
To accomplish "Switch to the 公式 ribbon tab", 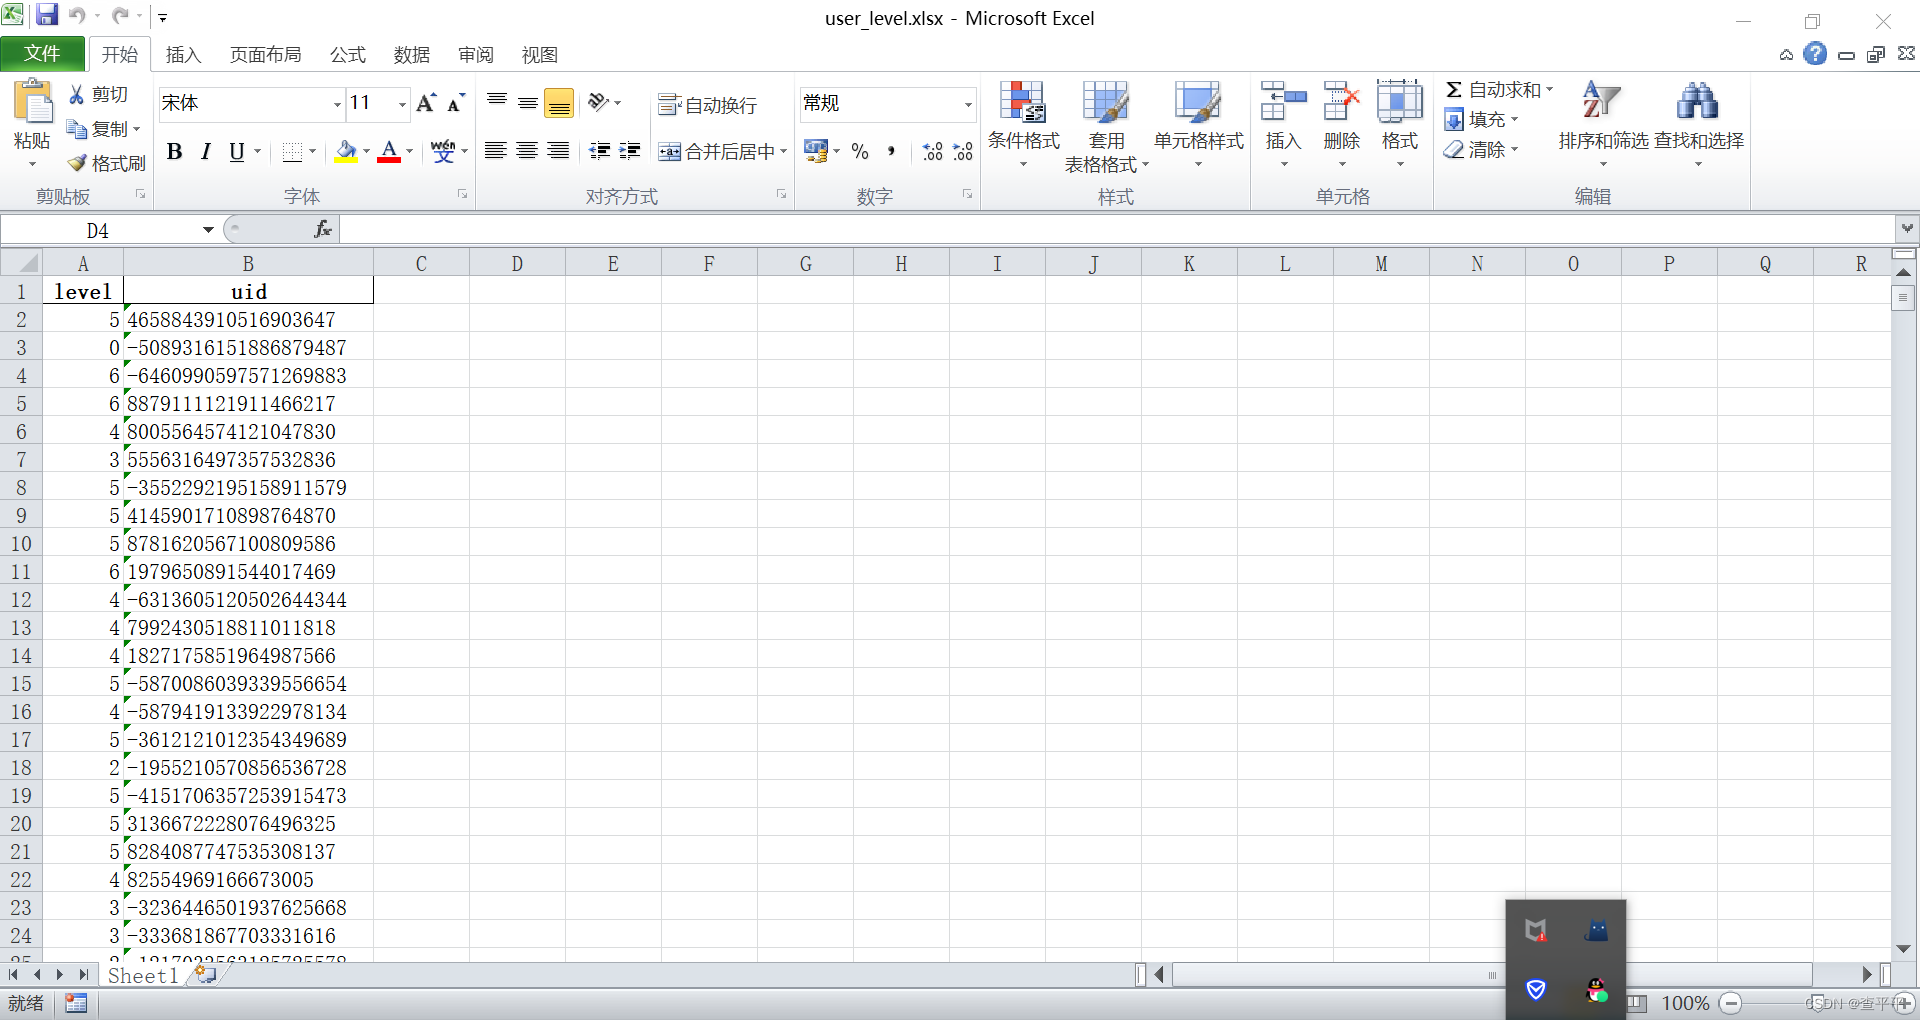I will (x=348, y=55).
